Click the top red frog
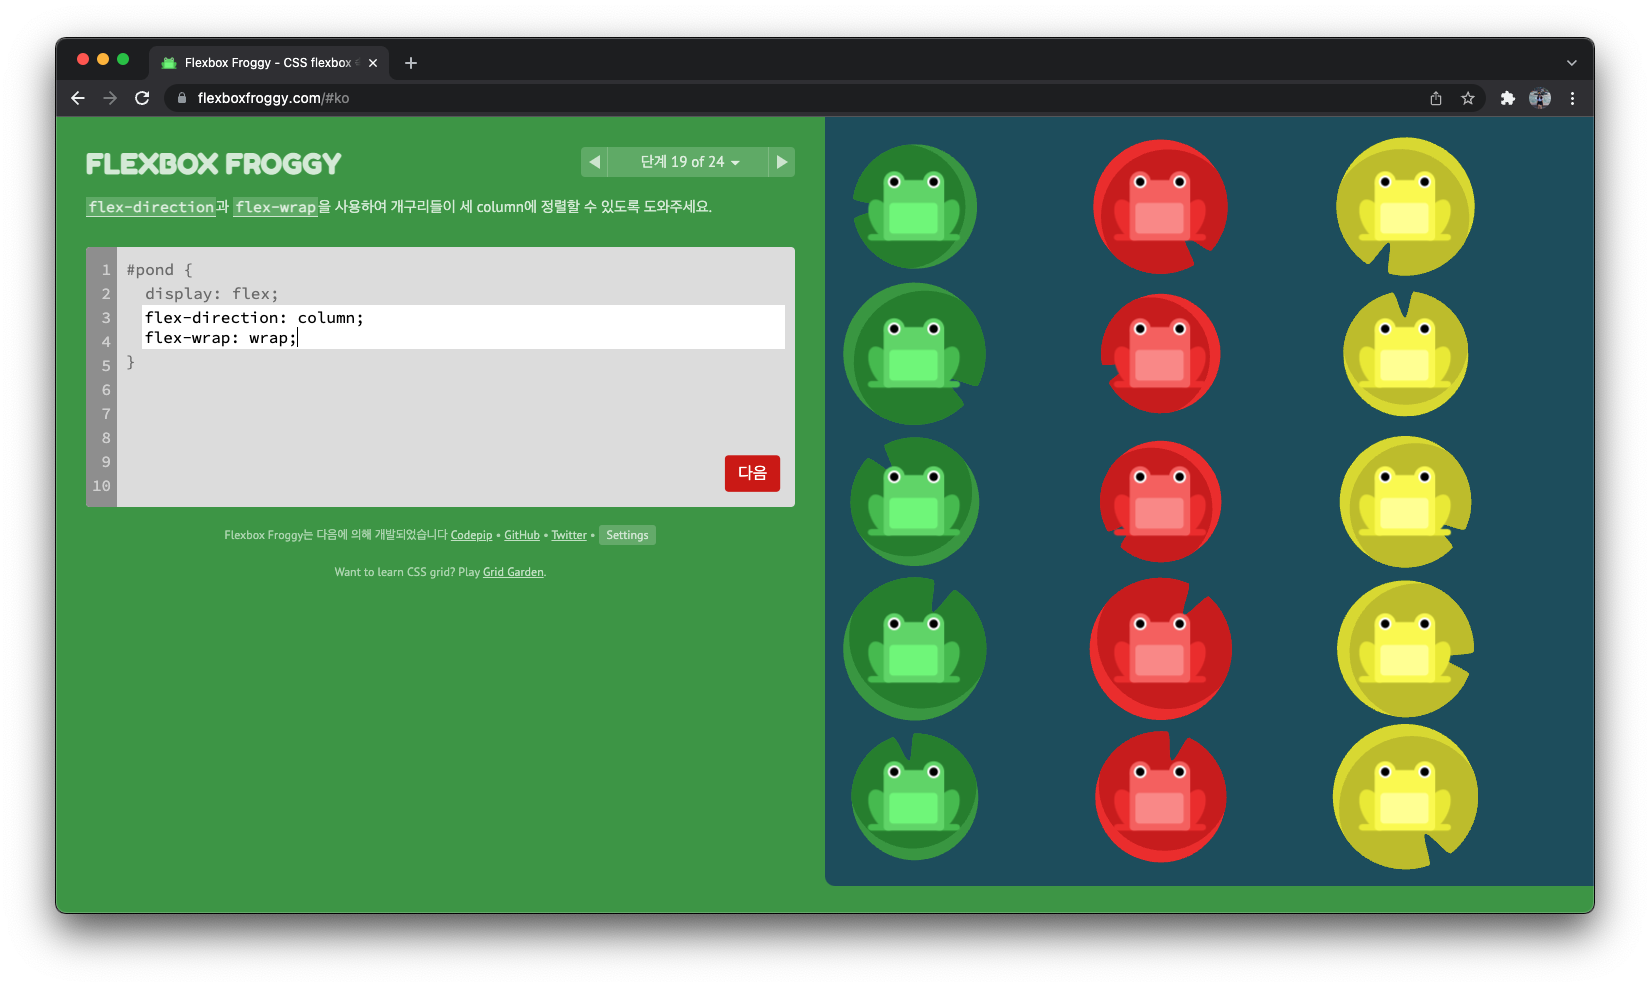 point(1160,206)
